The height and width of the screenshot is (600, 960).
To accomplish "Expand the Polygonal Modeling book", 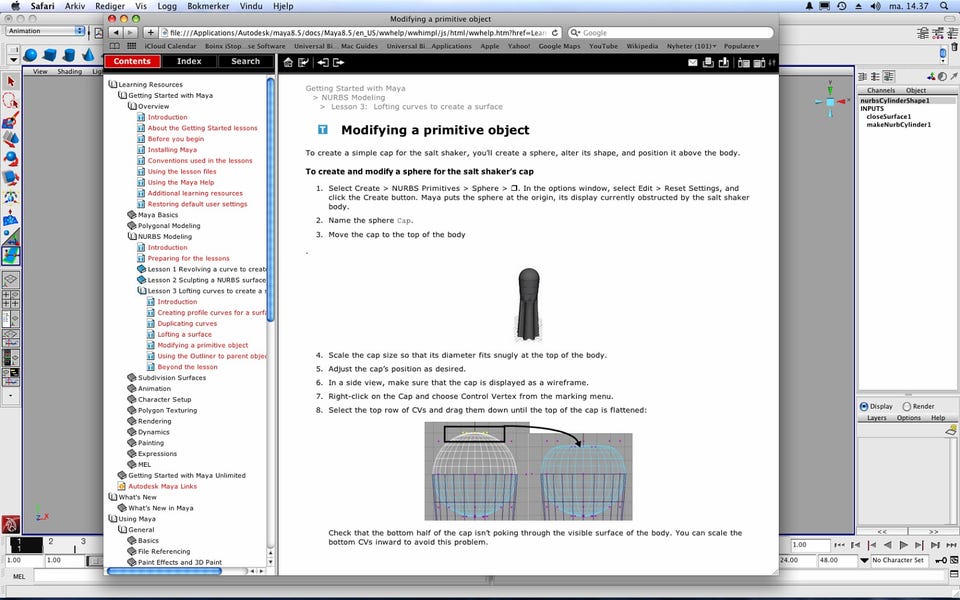I will tap(132, 226).
